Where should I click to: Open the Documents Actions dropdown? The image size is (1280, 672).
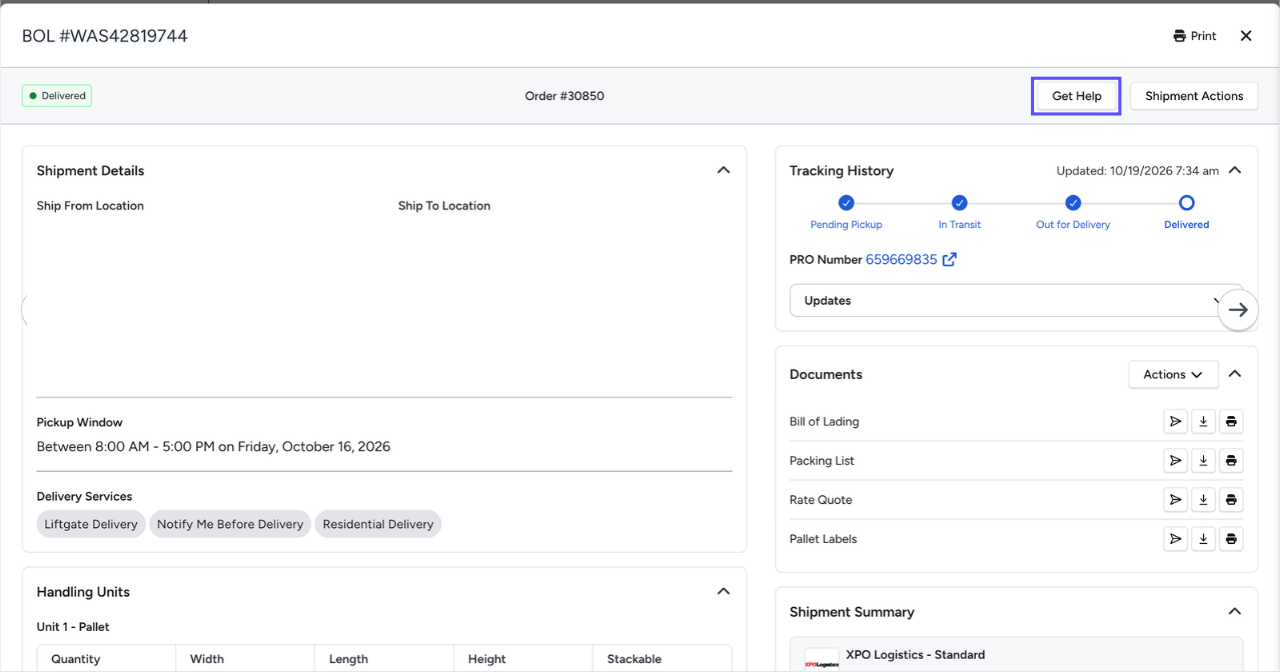tap(1174, 375)
